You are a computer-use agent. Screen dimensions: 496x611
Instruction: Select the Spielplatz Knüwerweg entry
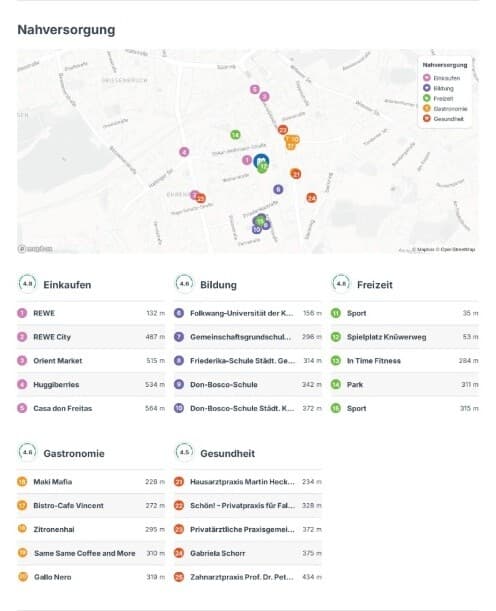(405, 337)
